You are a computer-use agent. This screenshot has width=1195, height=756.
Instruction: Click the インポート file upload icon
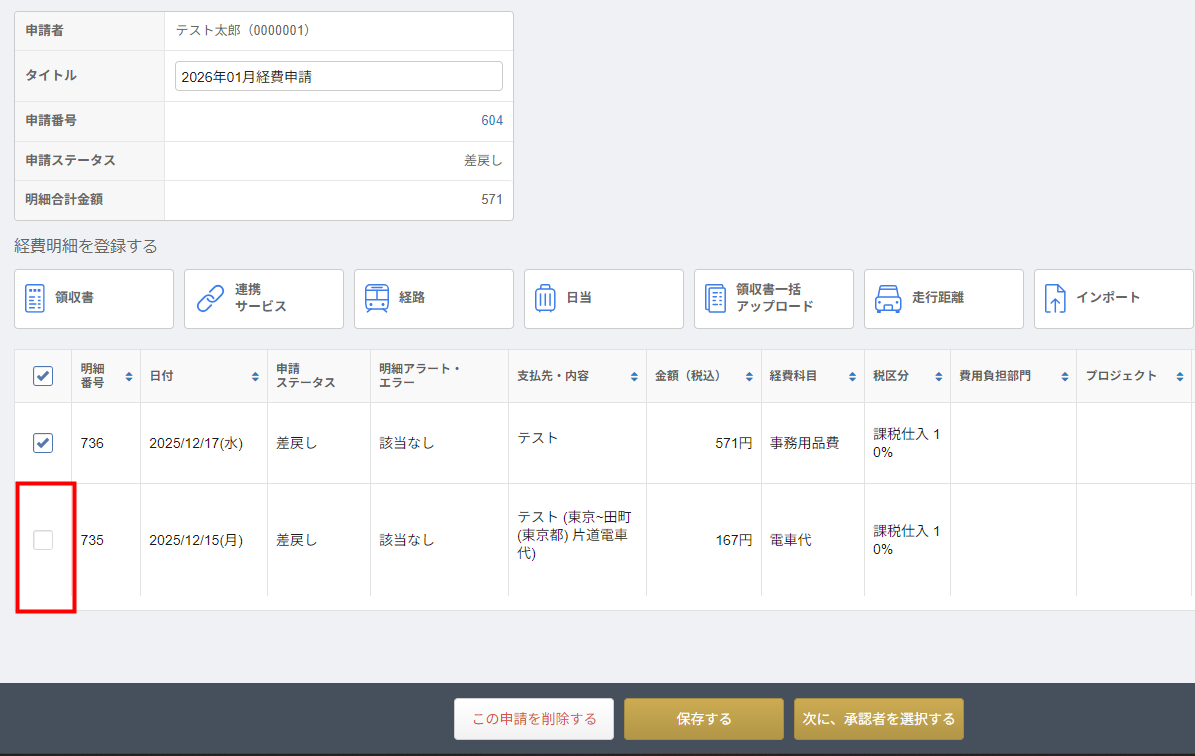pyautogui.click(x=1055, y=298)
